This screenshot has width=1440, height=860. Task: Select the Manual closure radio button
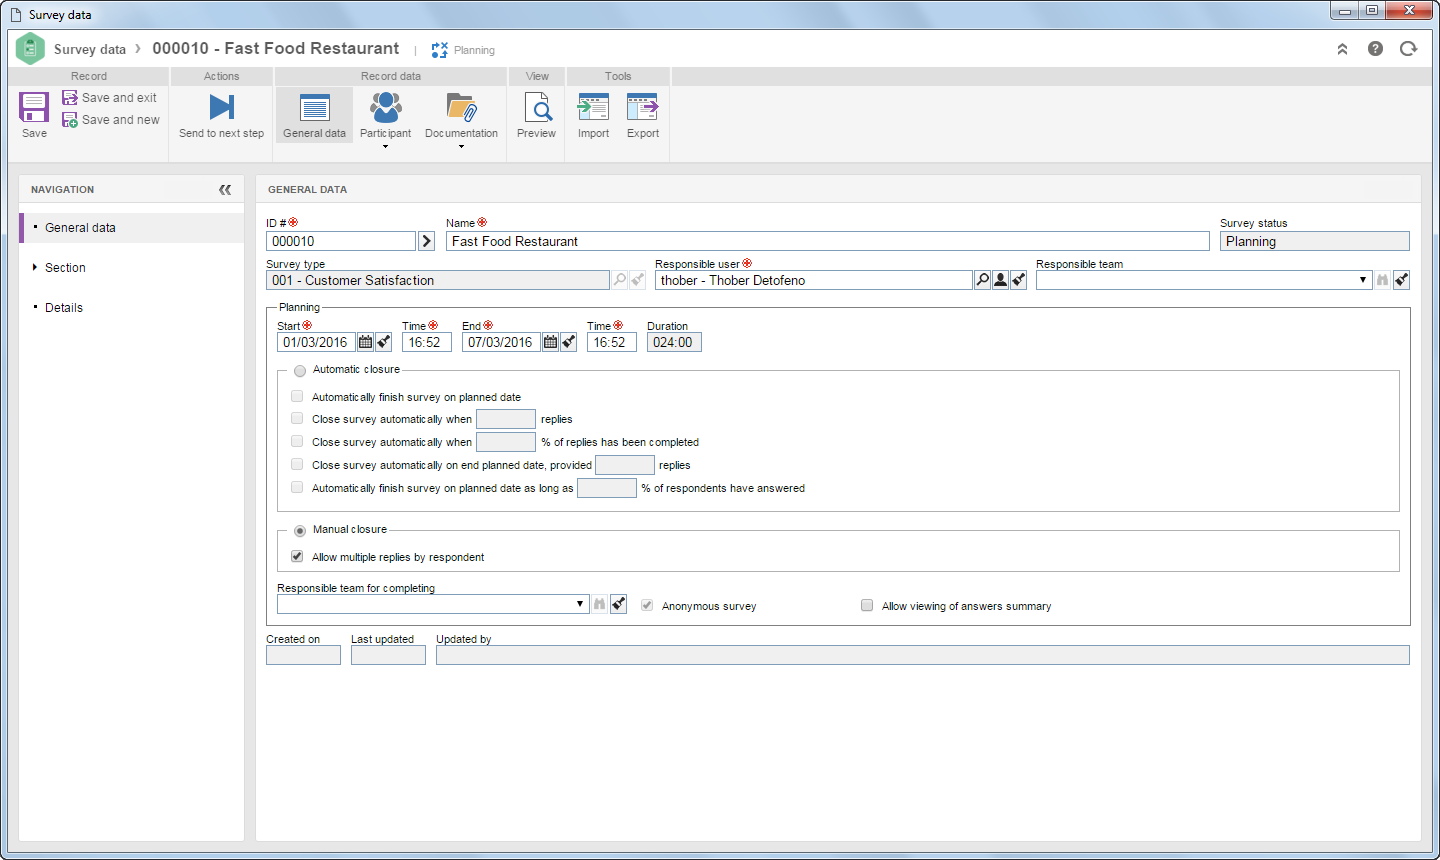300,530
